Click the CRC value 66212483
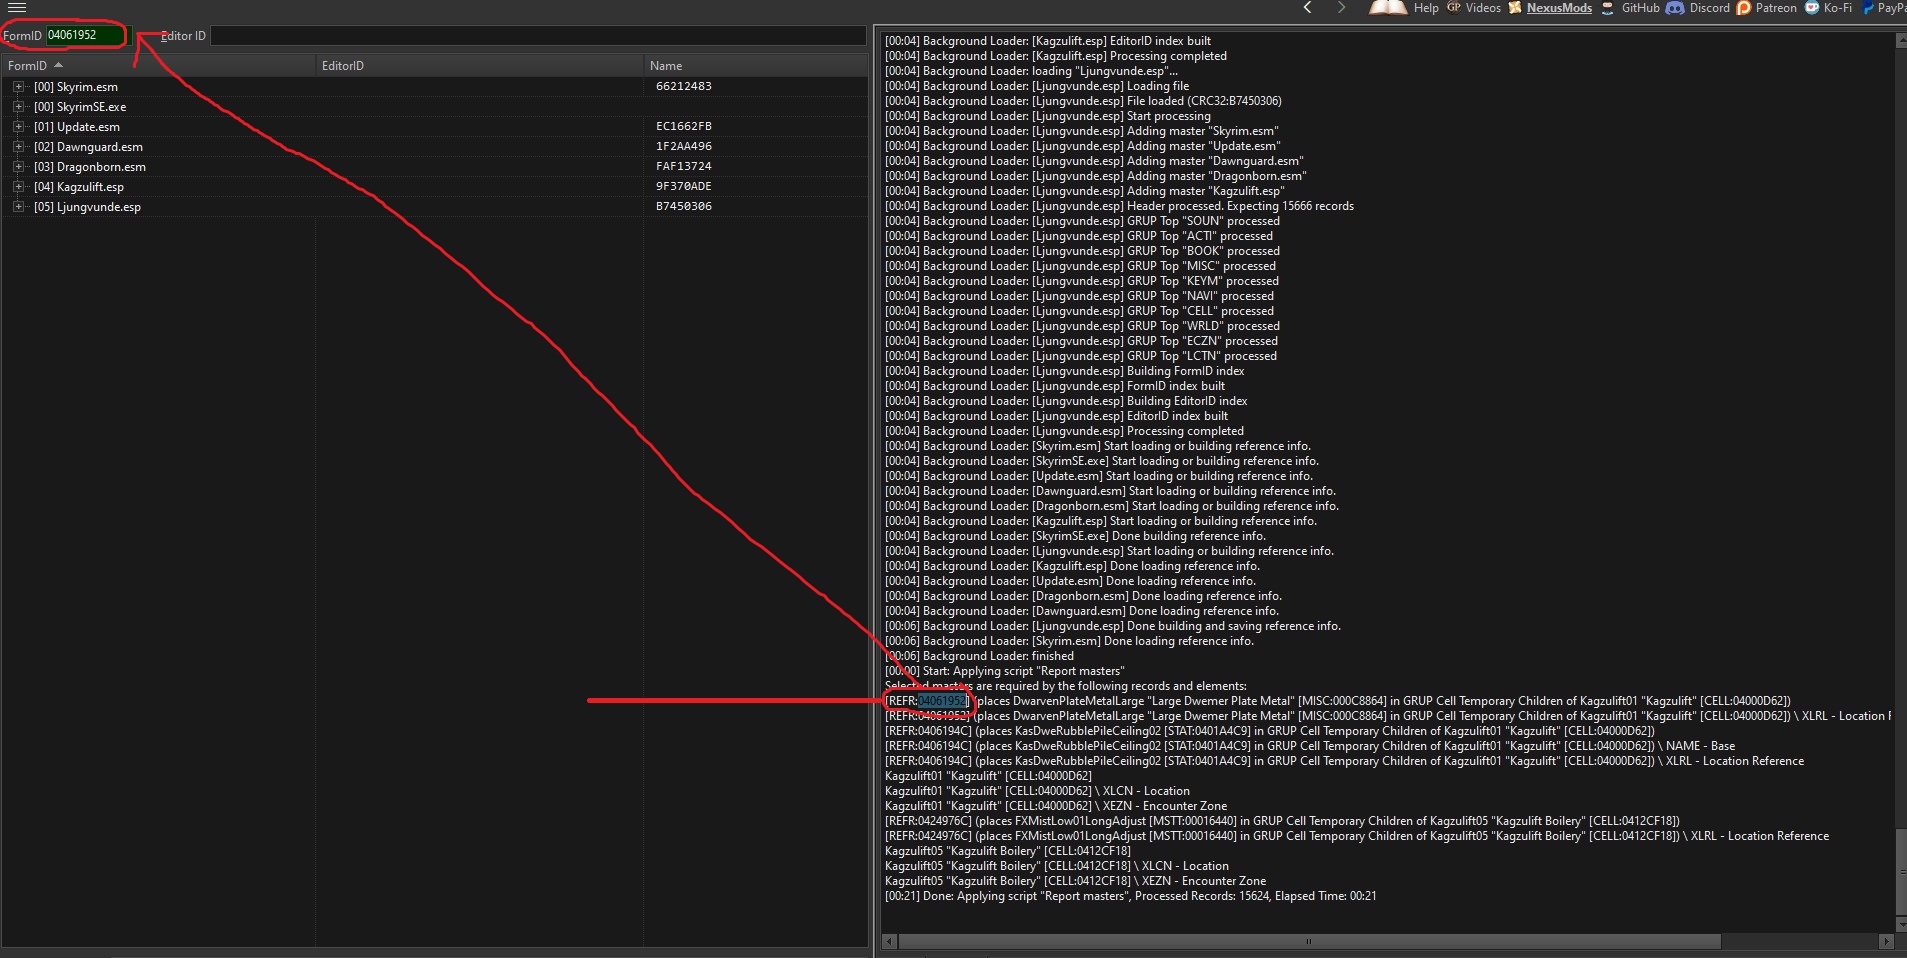The image size is (1907, 958). point(684,86)
